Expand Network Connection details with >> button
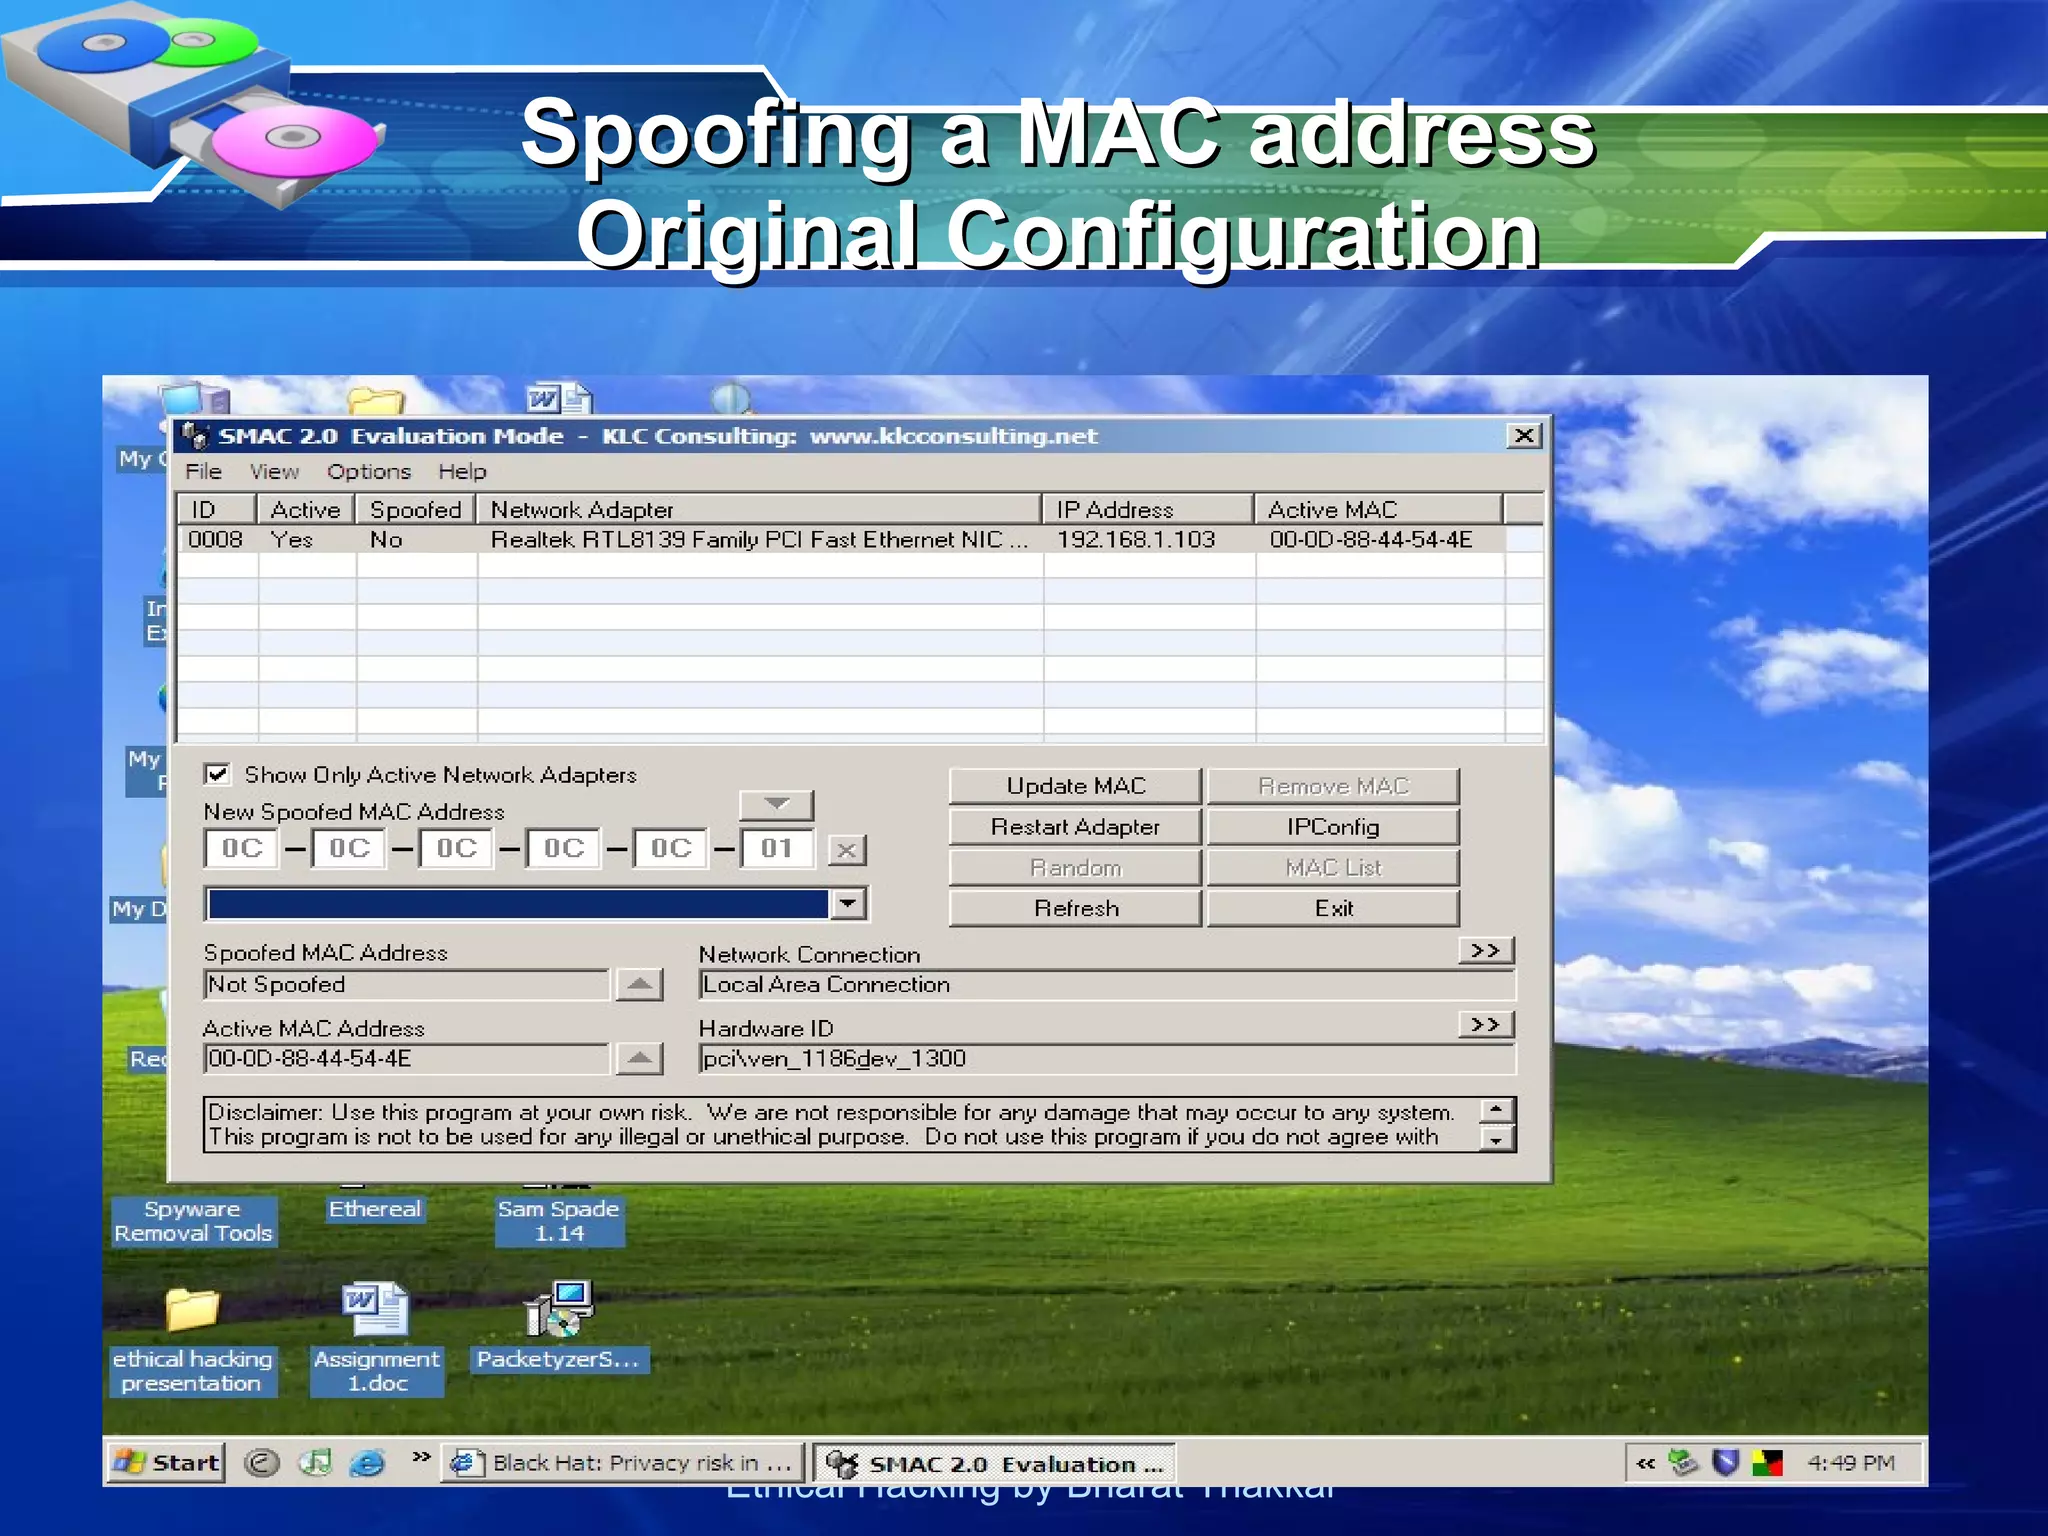This screenshot has height=1536, width=2048. click(x=1485, y=950)
